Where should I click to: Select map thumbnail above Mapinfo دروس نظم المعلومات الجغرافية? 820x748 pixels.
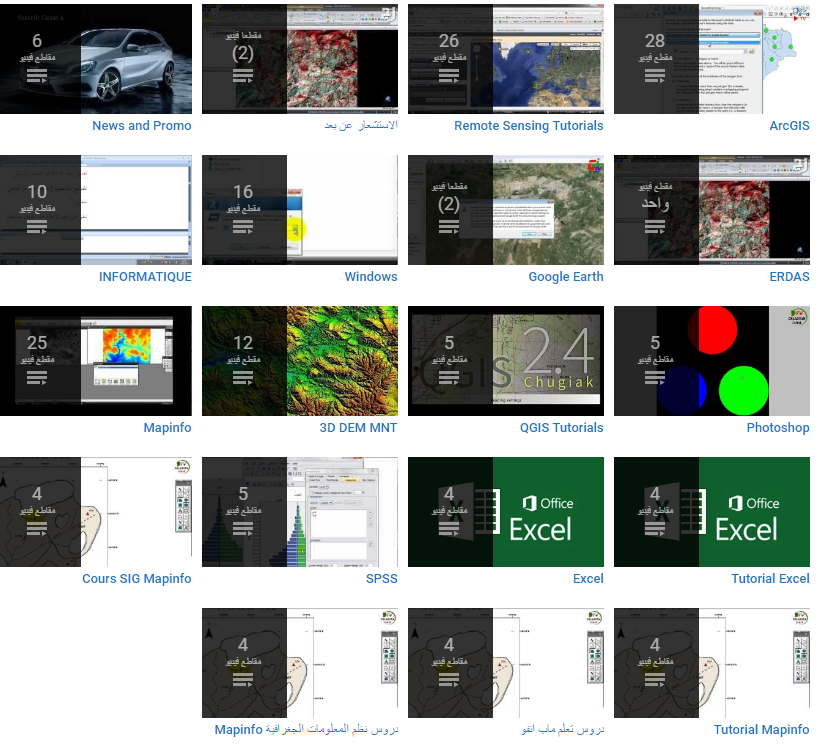300,663
